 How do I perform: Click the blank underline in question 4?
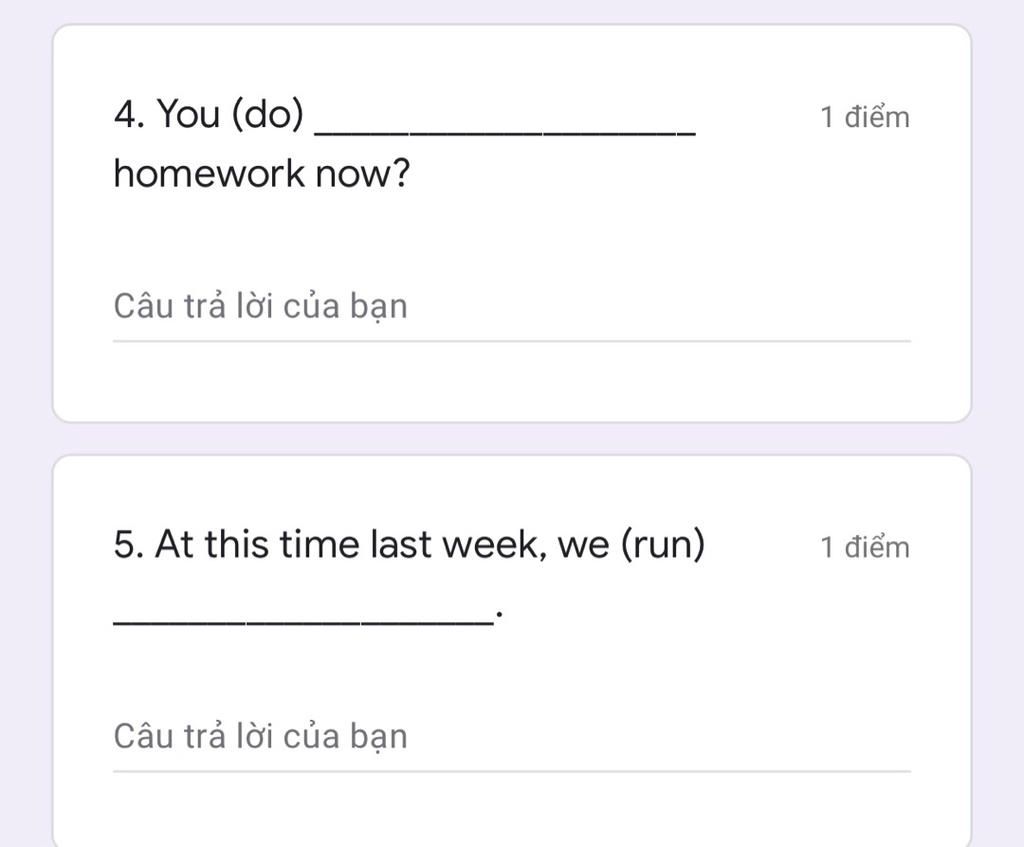pyautogui.click(x=505, y=133)
